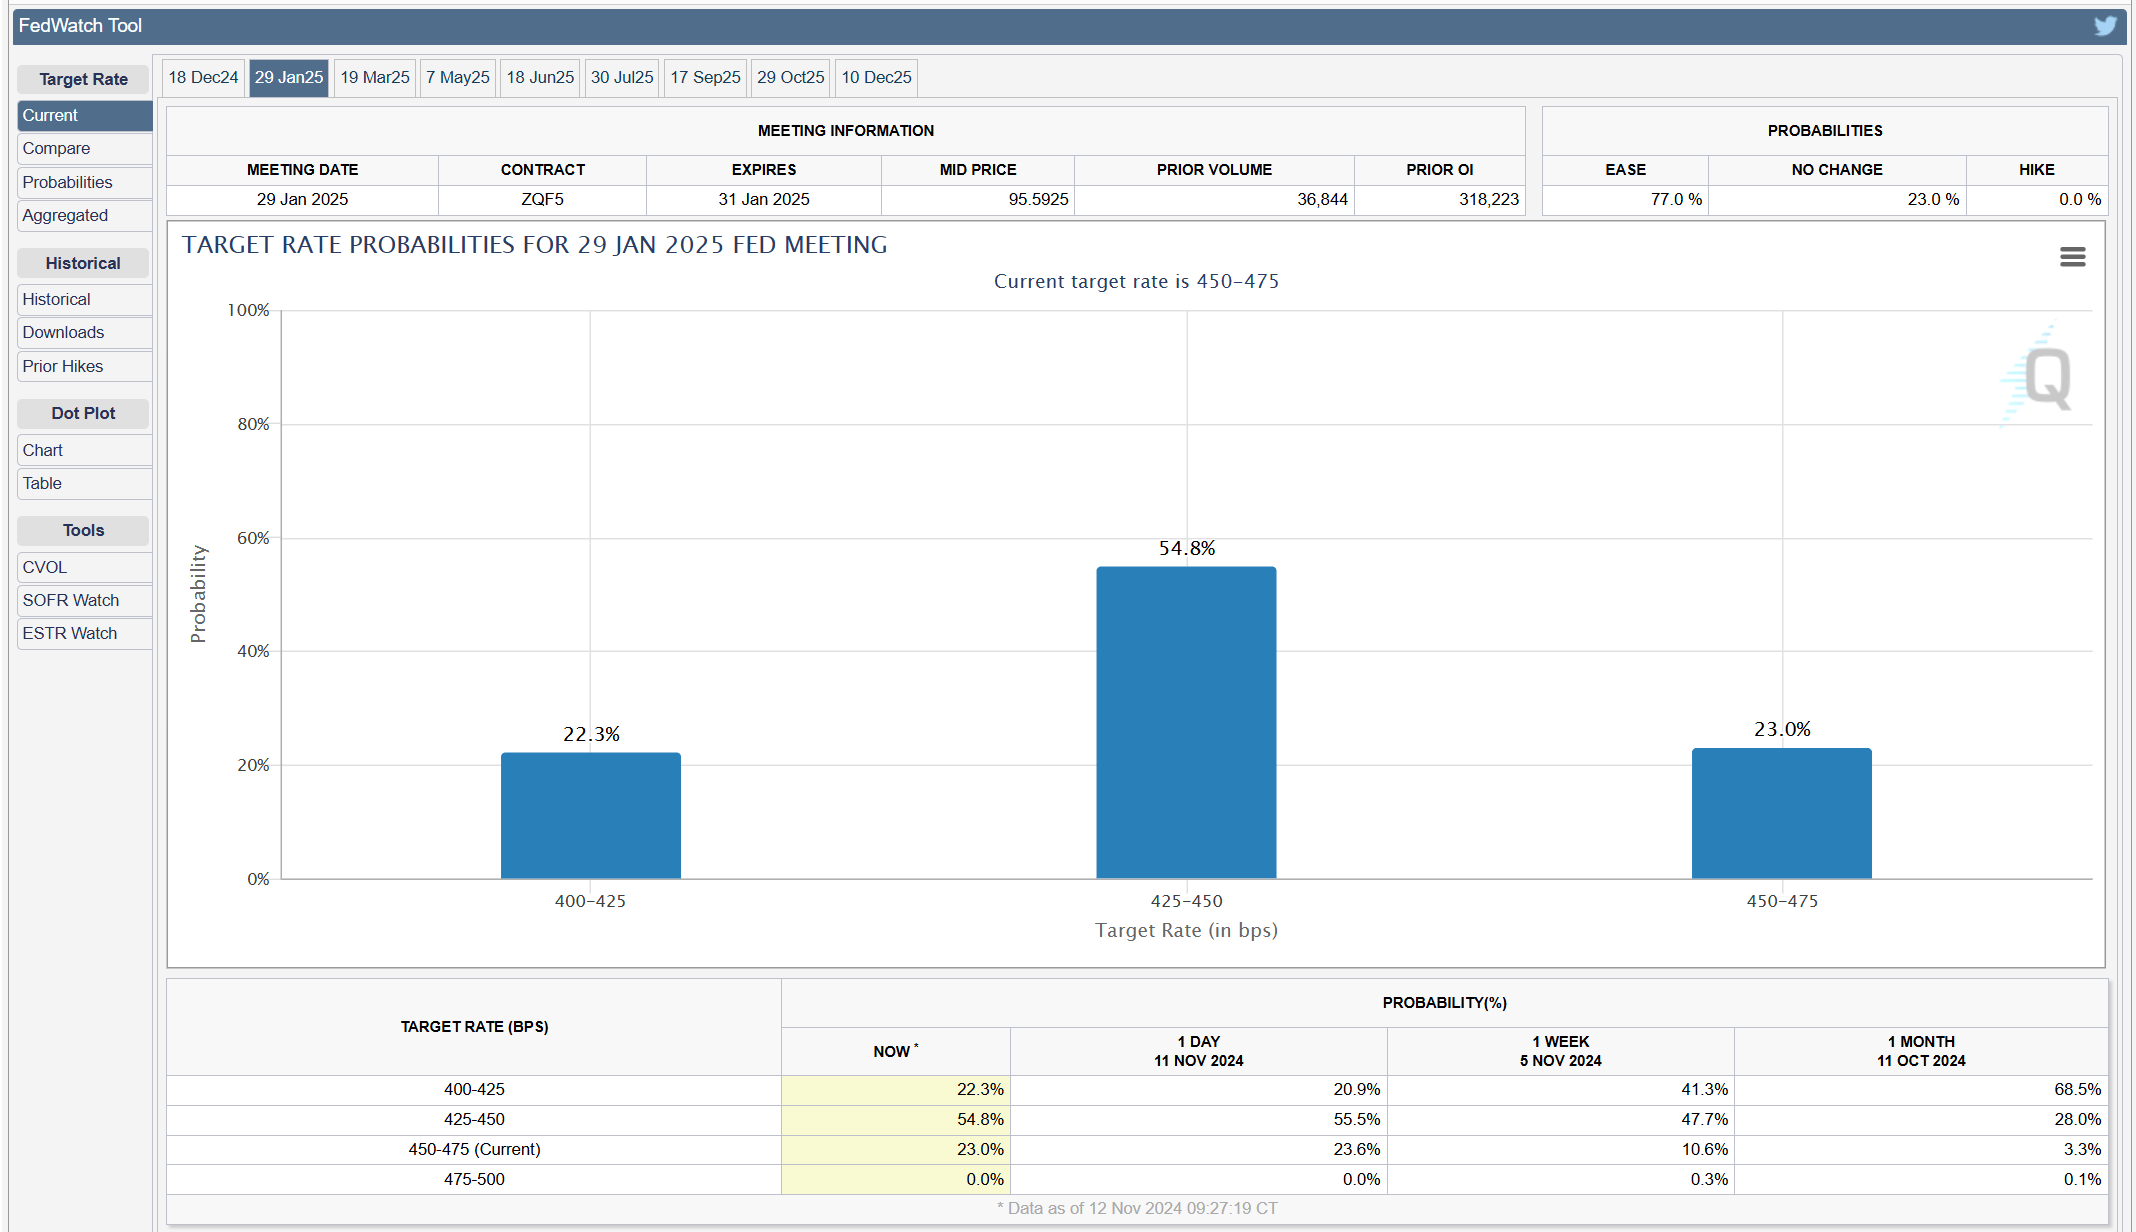Open the Dot Plot Chart view
Screen dimensions: 2136x1232
(x=42, y=450)
